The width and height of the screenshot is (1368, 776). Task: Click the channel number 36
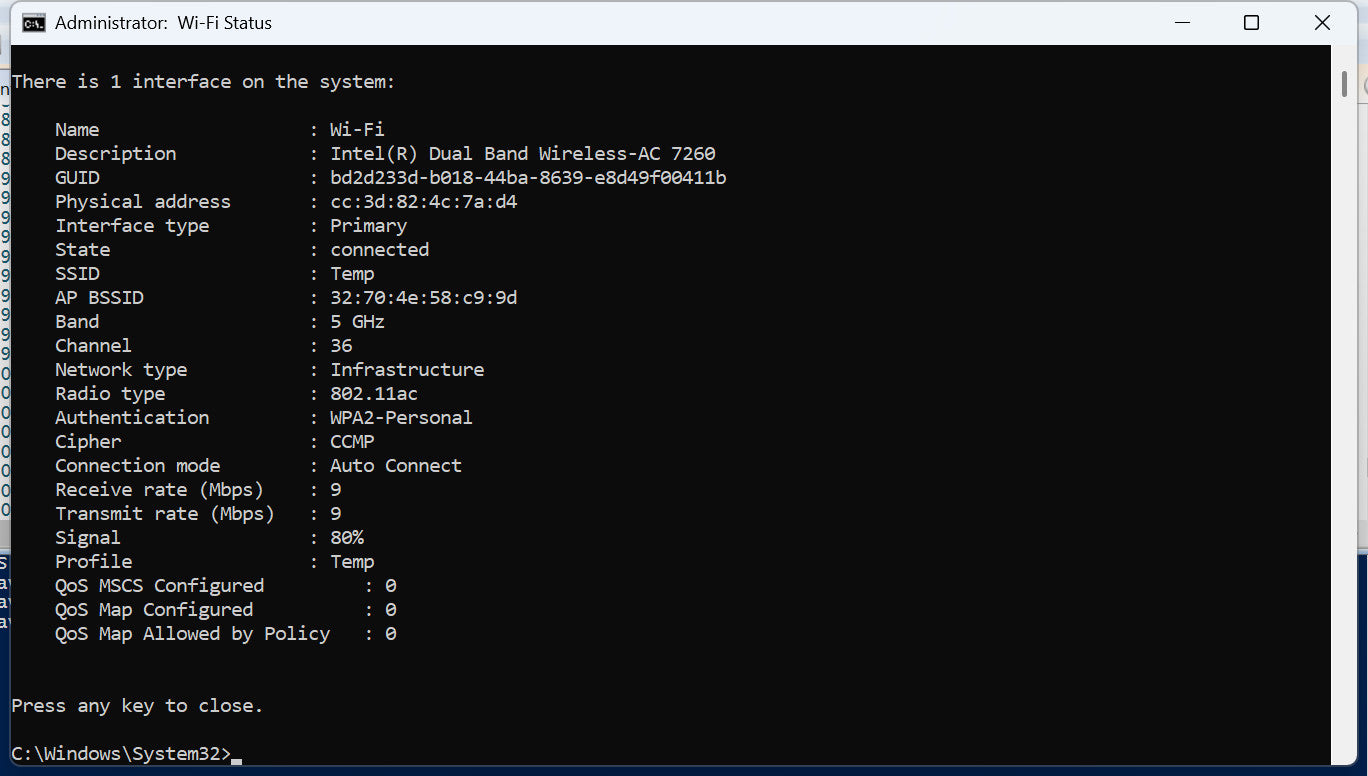click(x=341, y=346)
